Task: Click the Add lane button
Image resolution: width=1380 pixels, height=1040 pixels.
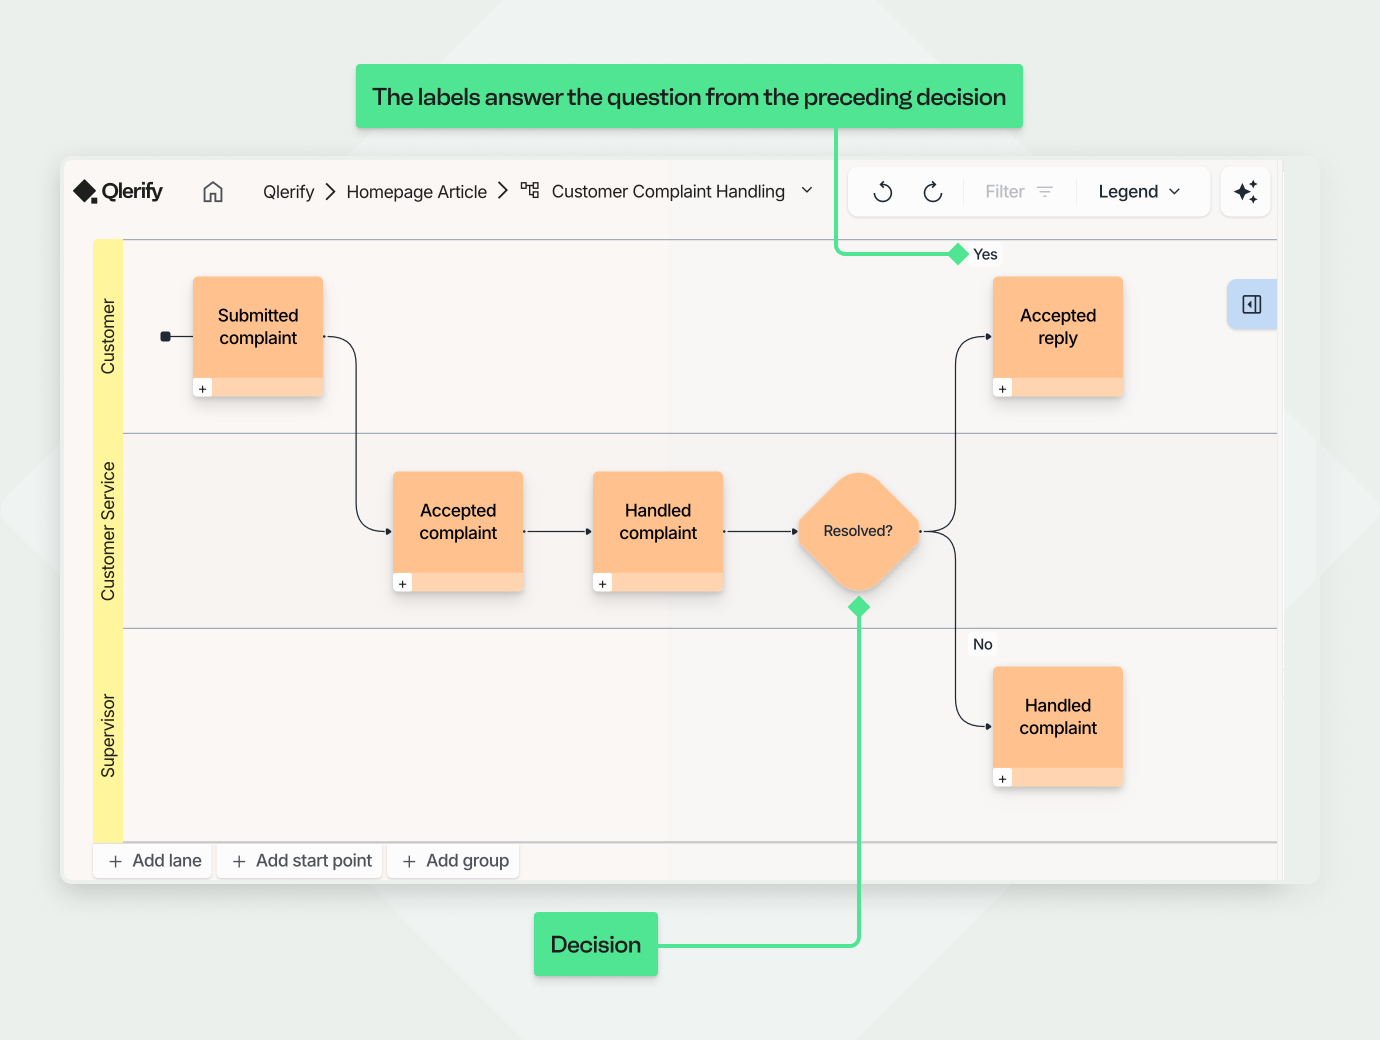Action: pos(154,861)
